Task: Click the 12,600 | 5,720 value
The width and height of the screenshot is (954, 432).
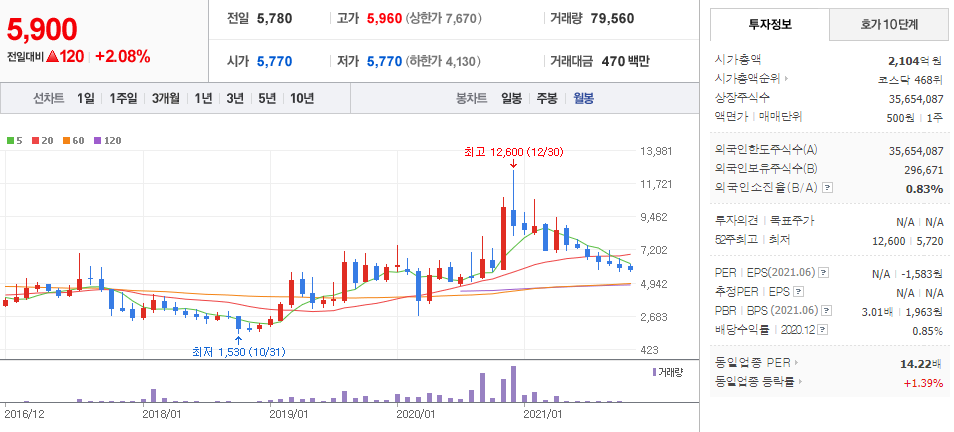Action: pos(908,241)
